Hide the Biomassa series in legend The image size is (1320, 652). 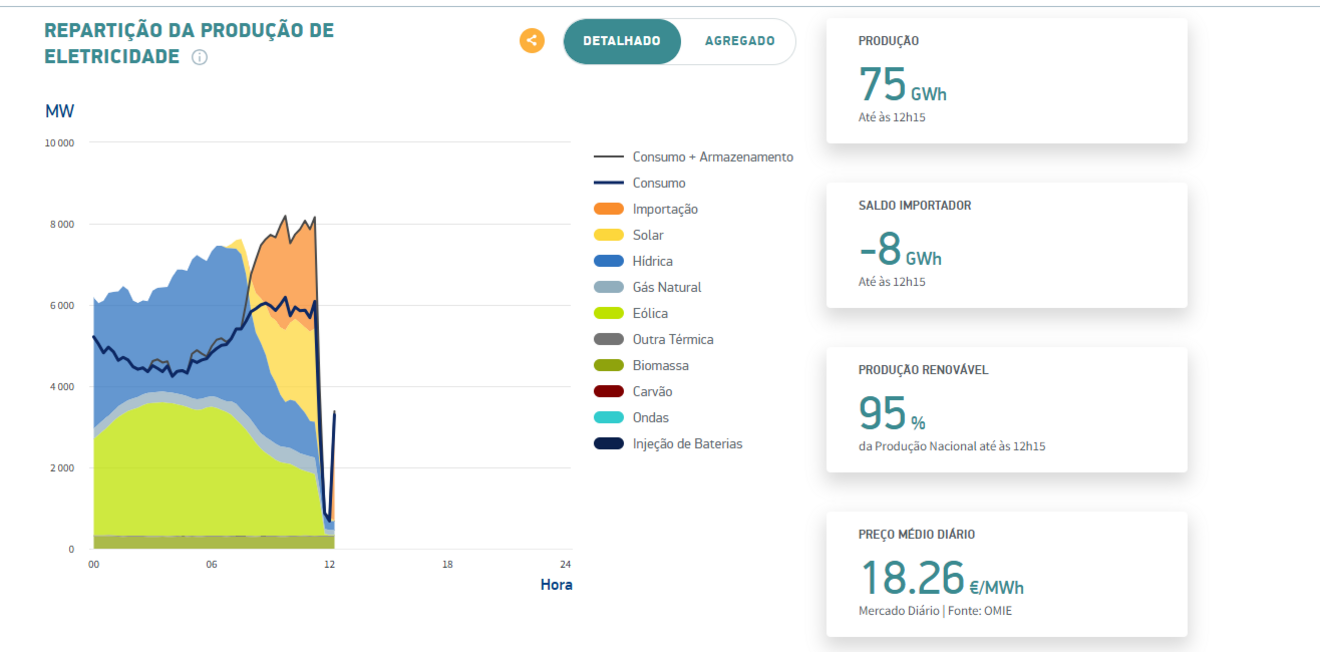(660, 365)
